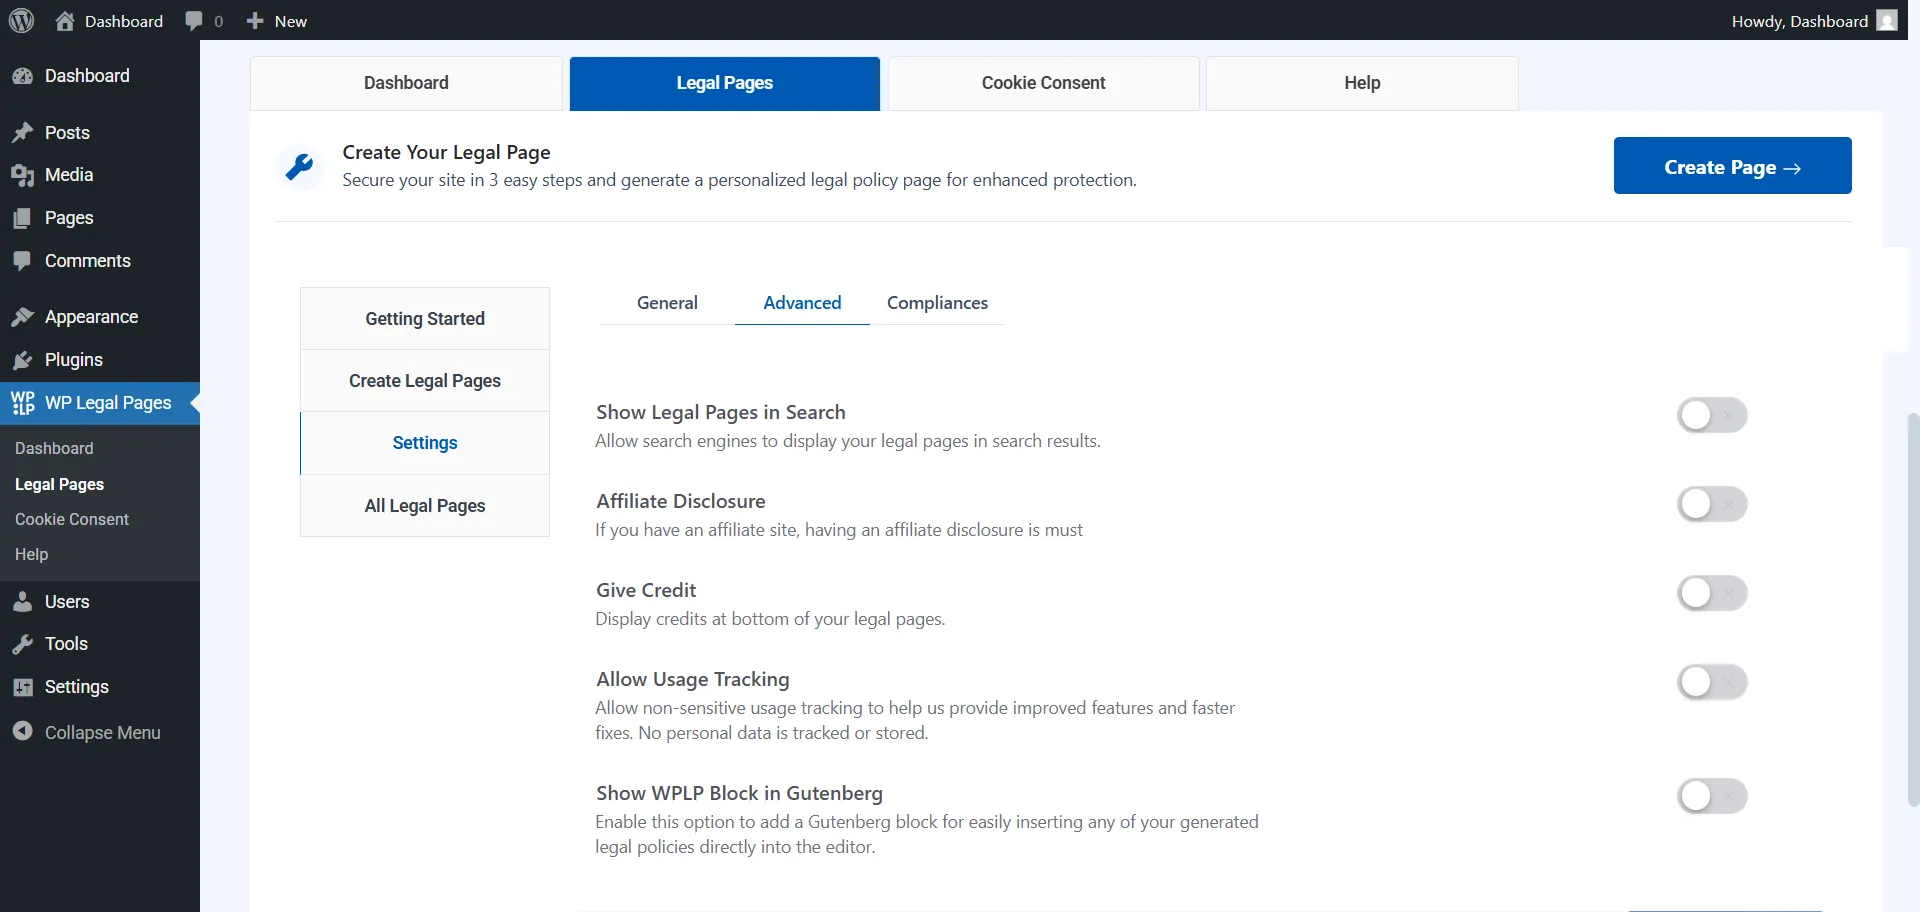Open Tools via the wrench icon

coord(23,644)
